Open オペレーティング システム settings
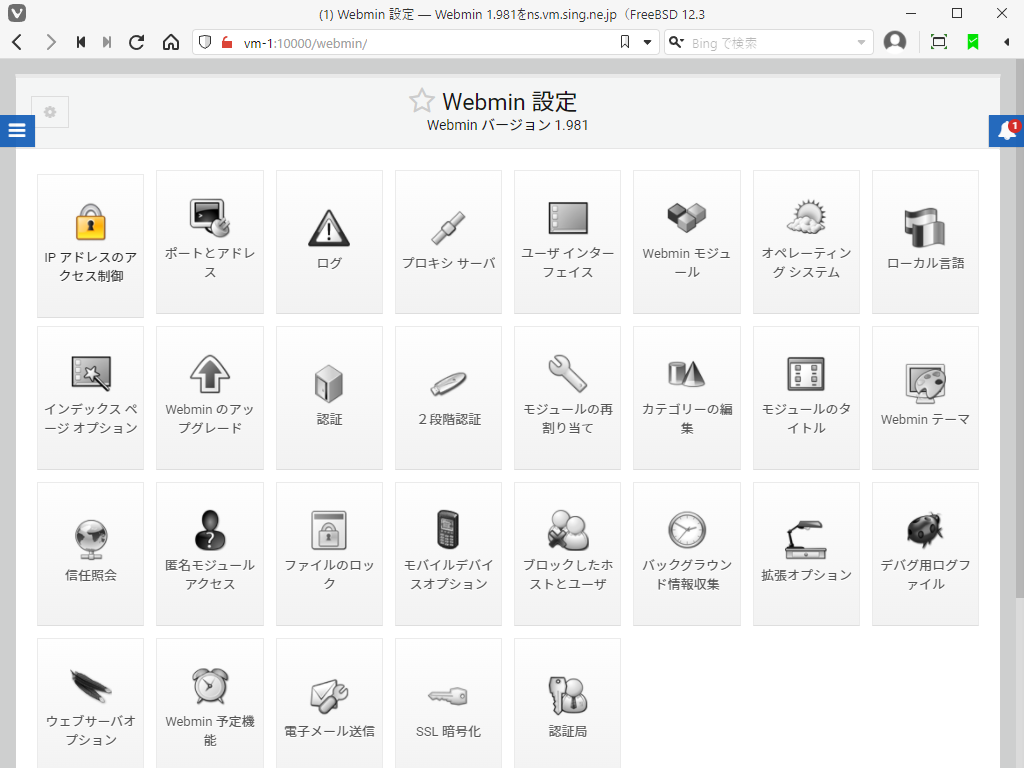The width and height of the screenshot is (1024, 768). [x=807, y=242]
